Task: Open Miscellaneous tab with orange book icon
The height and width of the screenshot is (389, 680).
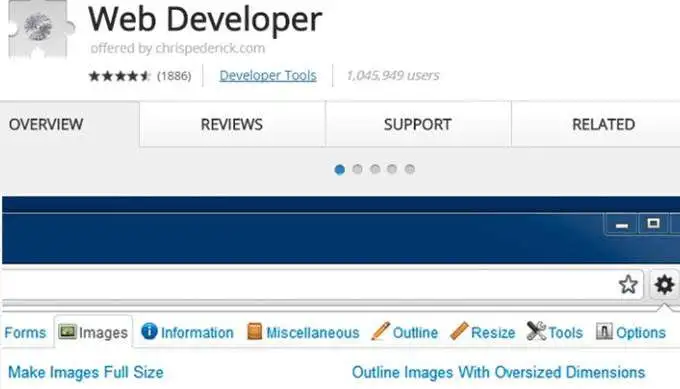Action: pos(255,332)
